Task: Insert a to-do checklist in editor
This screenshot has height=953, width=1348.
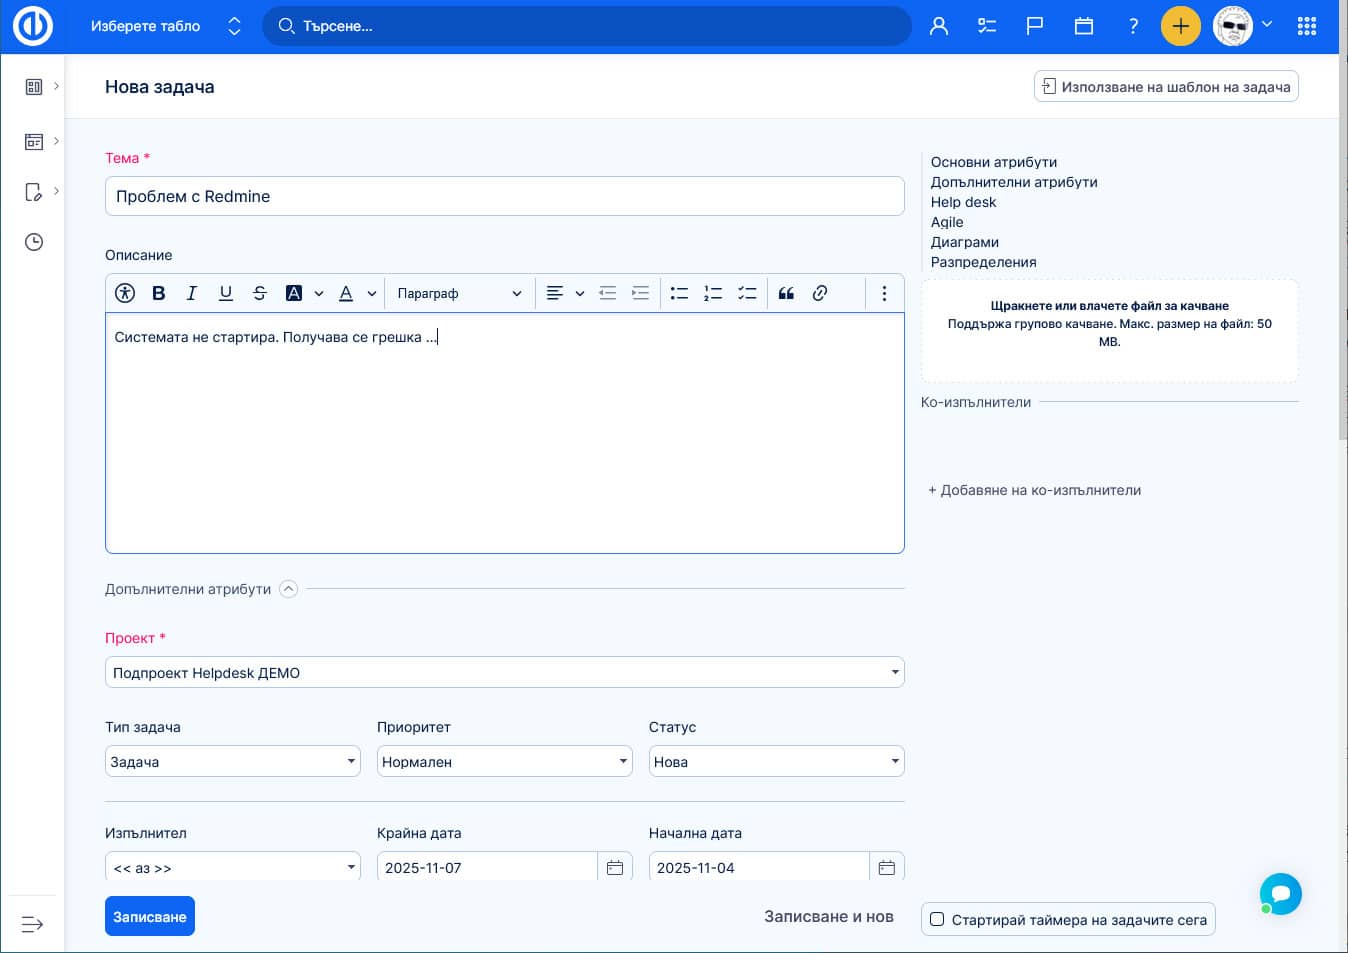Action: pos(747,293)
